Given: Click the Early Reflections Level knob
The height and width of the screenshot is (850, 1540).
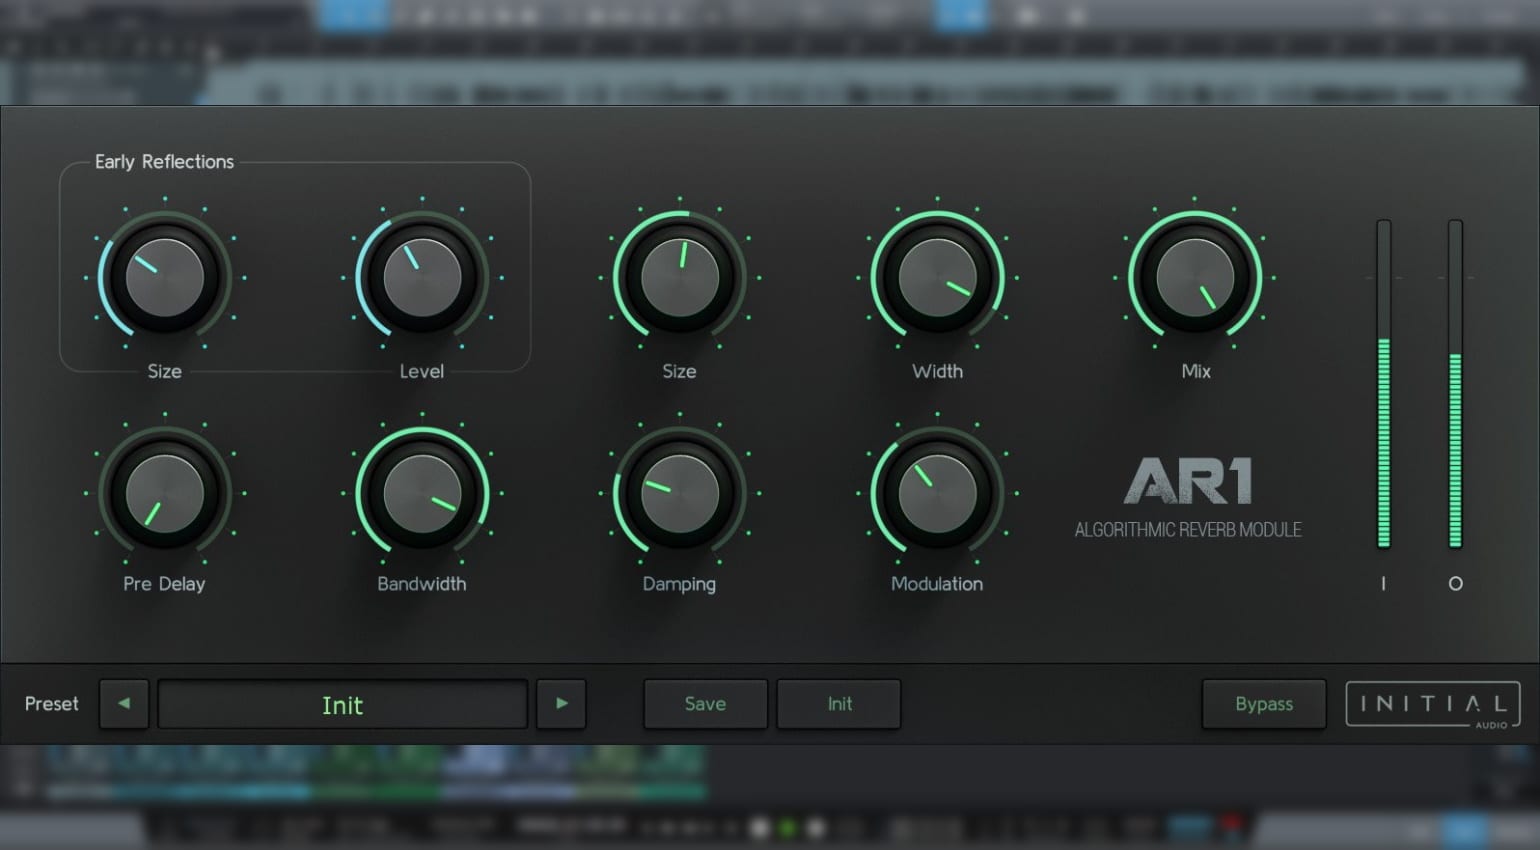Looking at the screenshot, I should 422,278.
